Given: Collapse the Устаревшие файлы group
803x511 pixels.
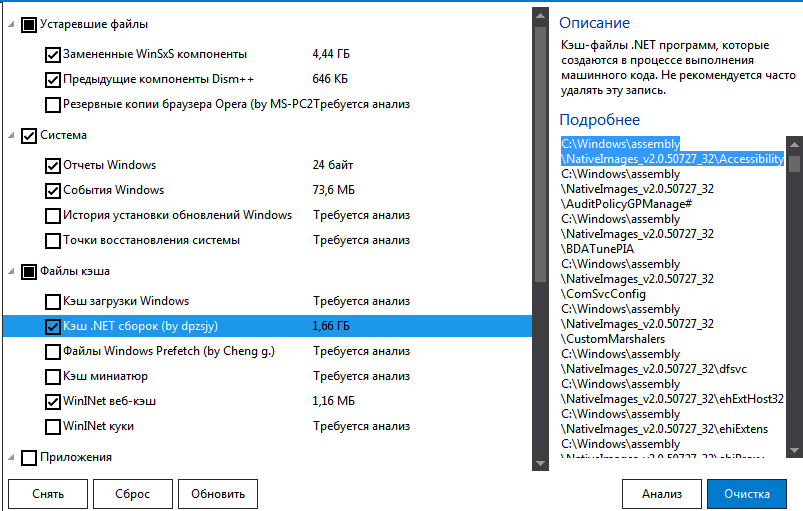Looking at the screenshot, I should coord(11,24).
